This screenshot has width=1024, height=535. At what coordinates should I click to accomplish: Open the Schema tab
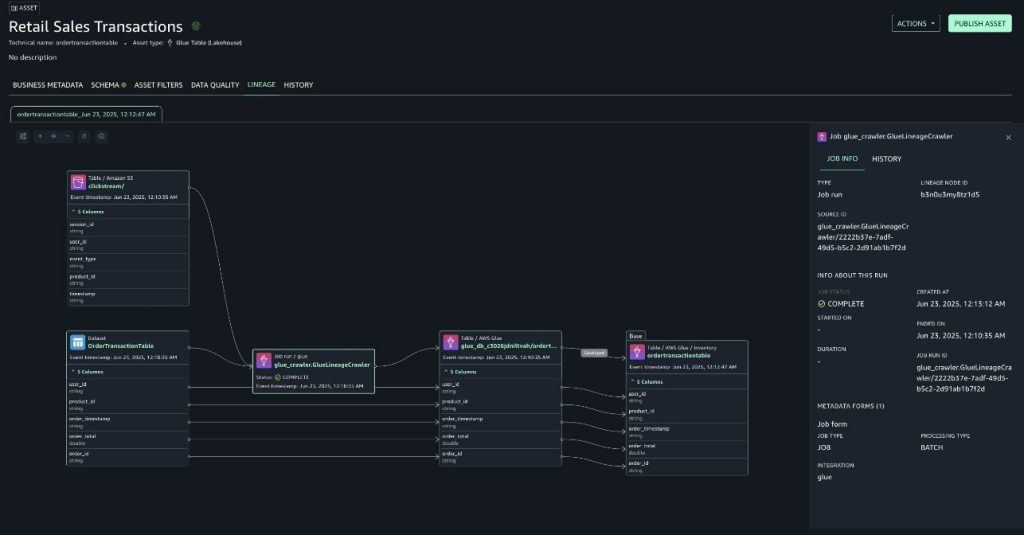pos(108,85)
